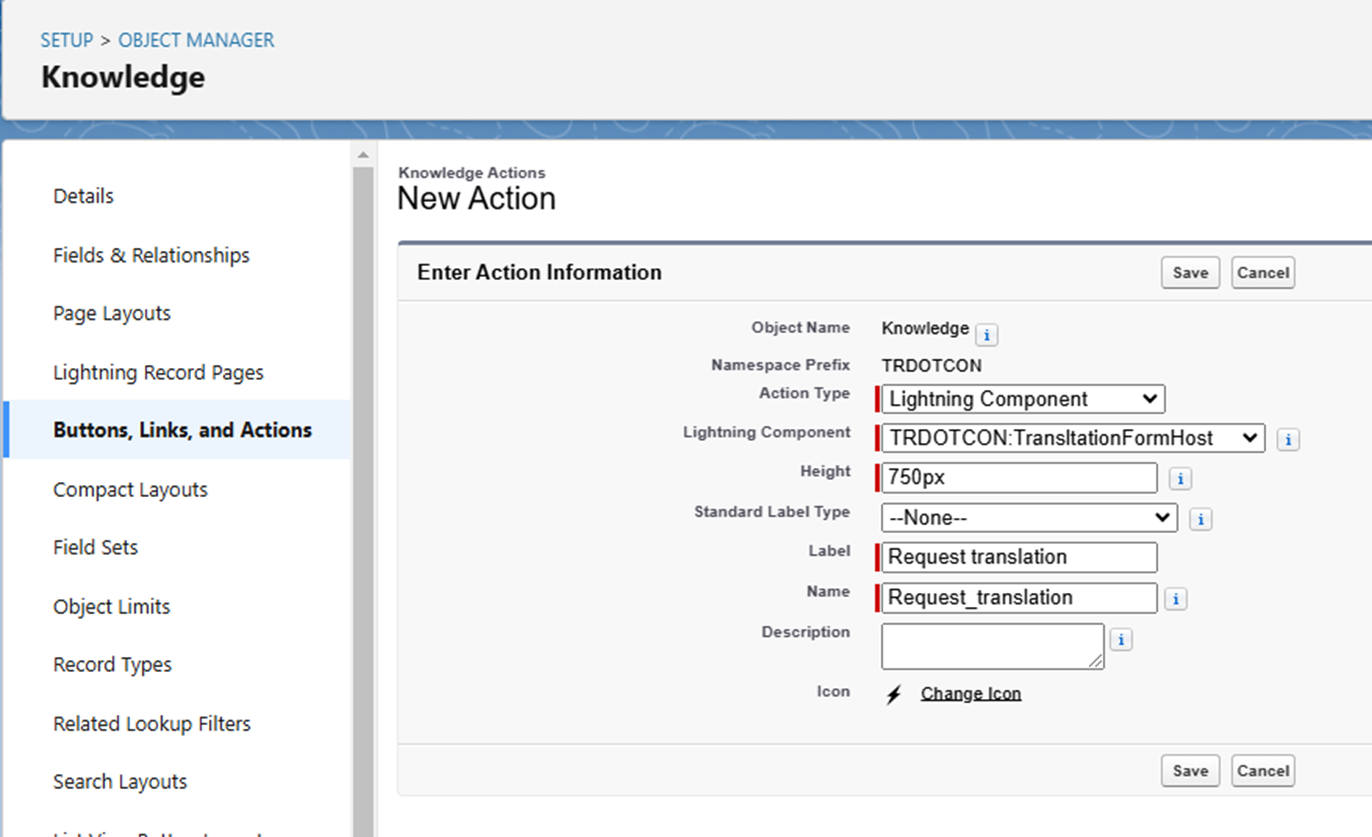Click into the Description text area
Screen dimensions: 1372x837
click(x=993, y=646)
